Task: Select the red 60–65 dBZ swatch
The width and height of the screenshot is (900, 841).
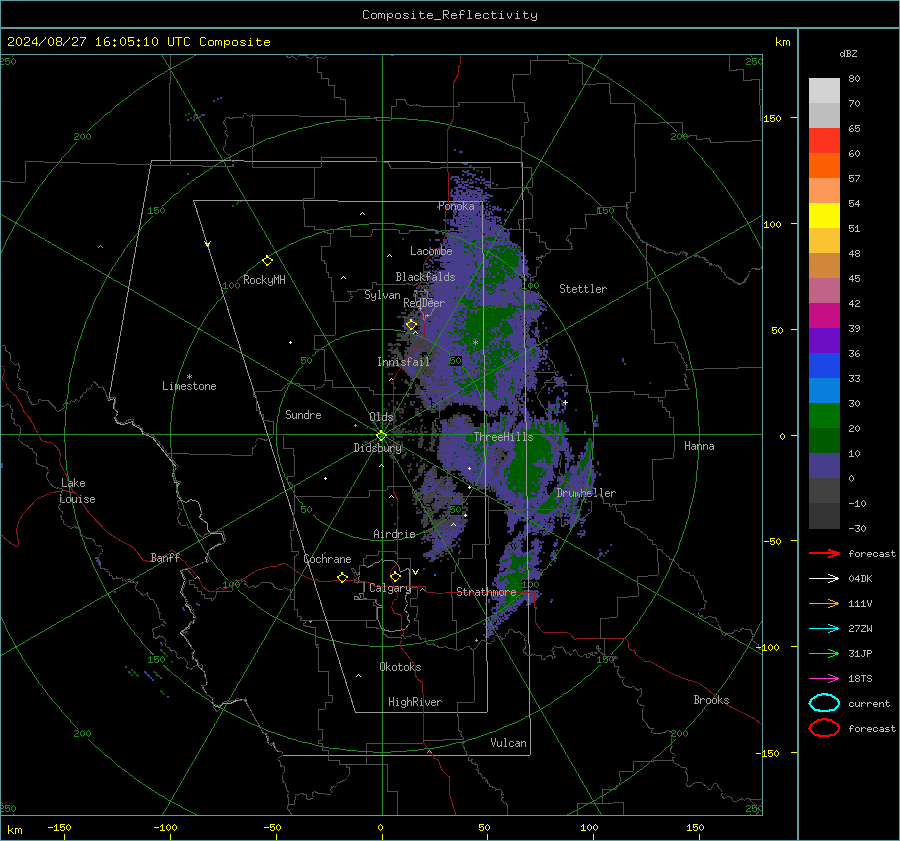Action: (824, 141)
